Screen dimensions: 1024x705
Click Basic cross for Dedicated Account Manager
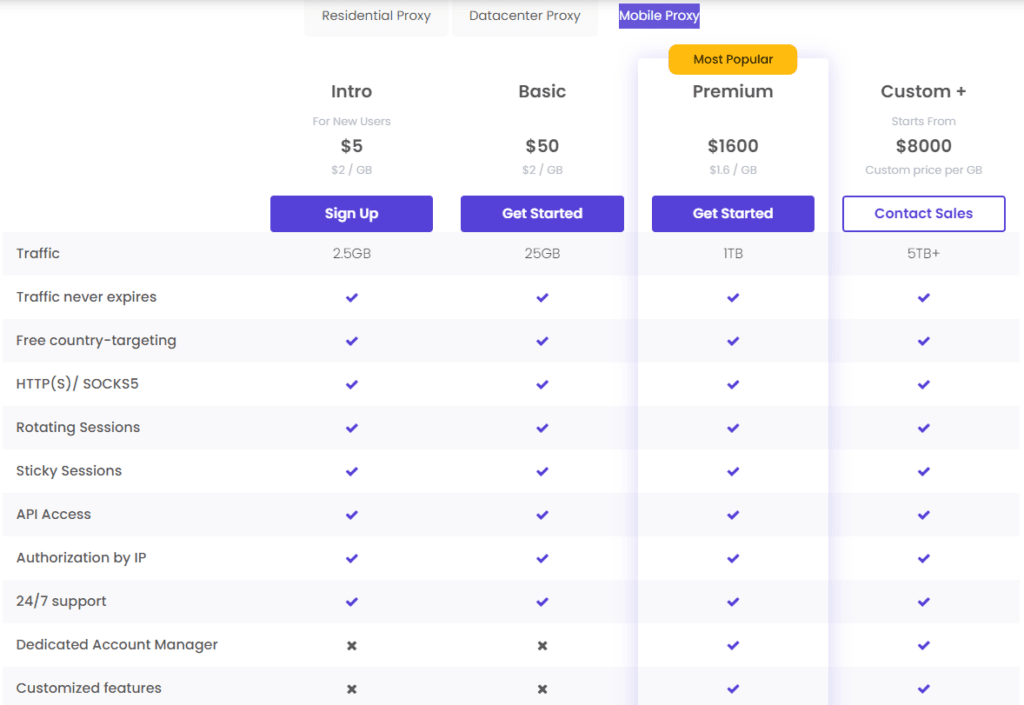(542, 646)
